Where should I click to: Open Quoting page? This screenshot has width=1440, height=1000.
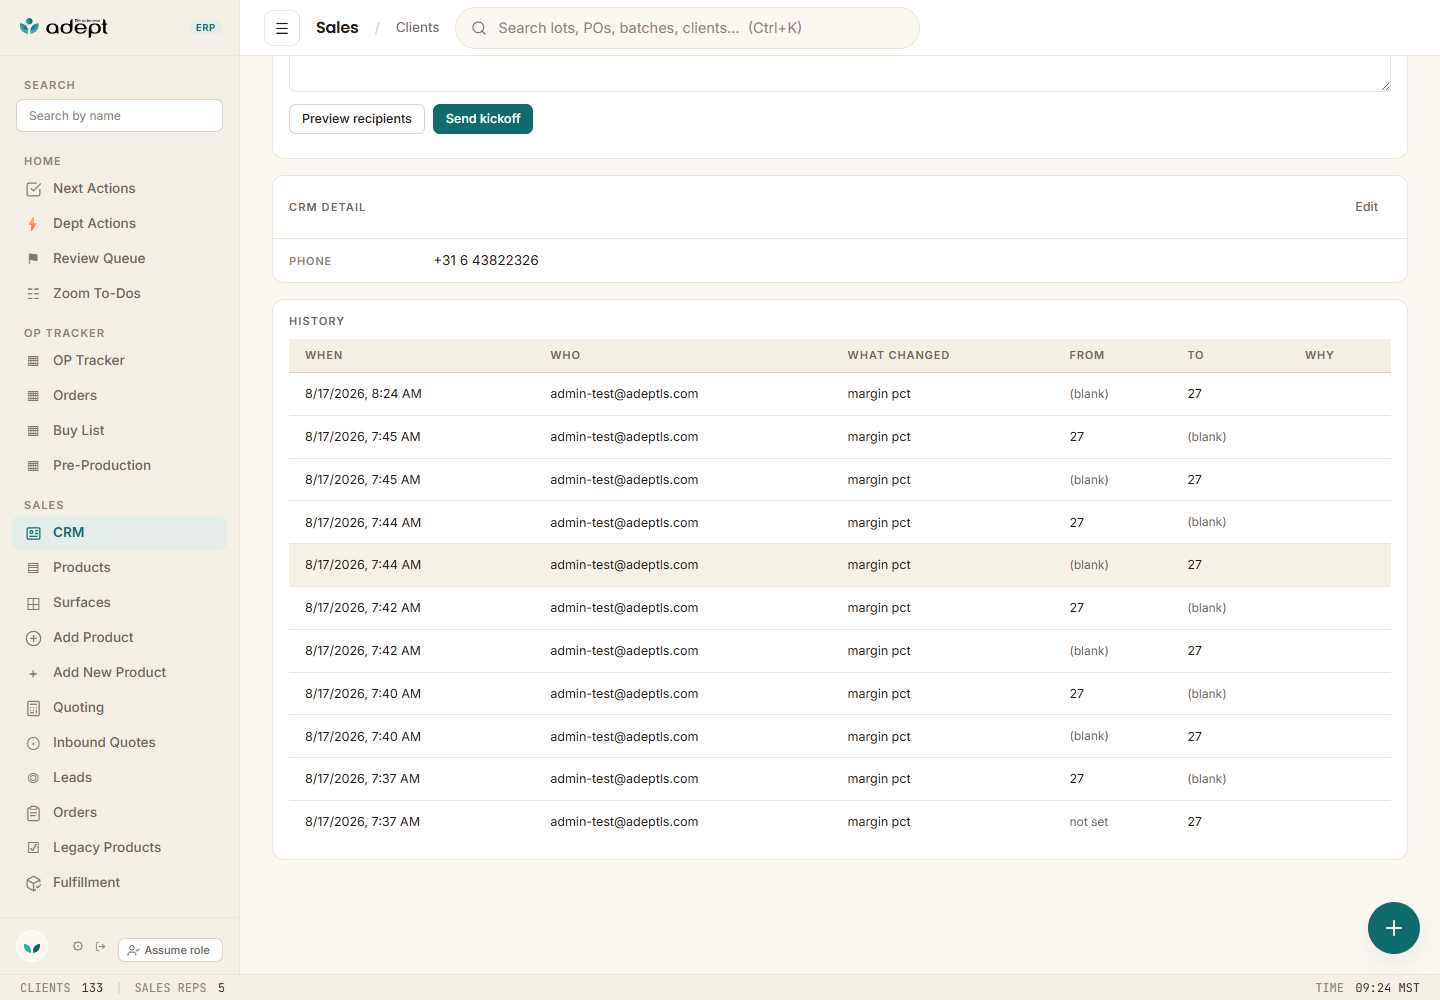(x=120, y=707)
